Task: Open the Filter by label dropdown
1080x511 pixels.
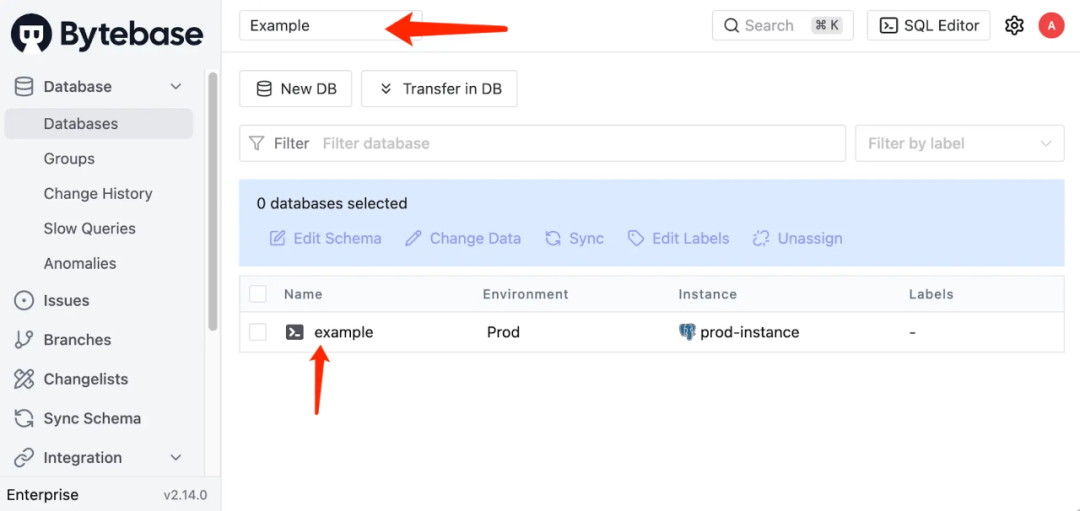Action: coord(959,144)
